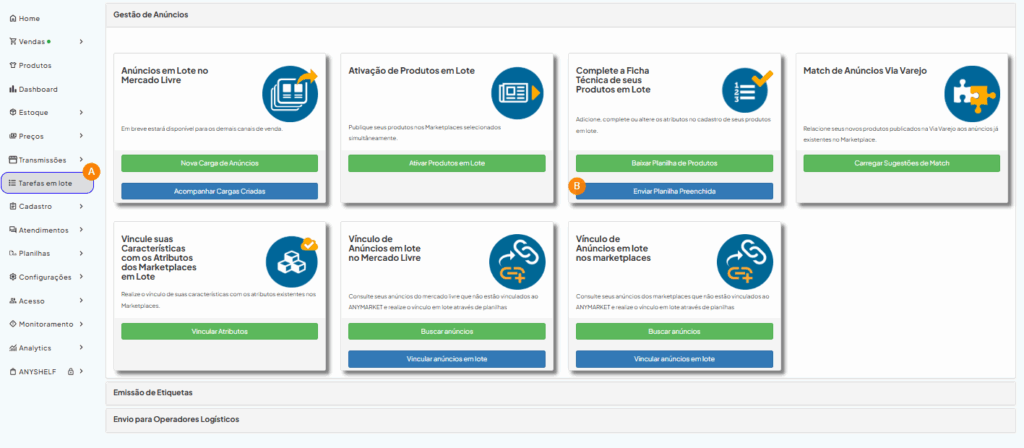Click Enviar Planilha Preenchida button

click(674, 190)
